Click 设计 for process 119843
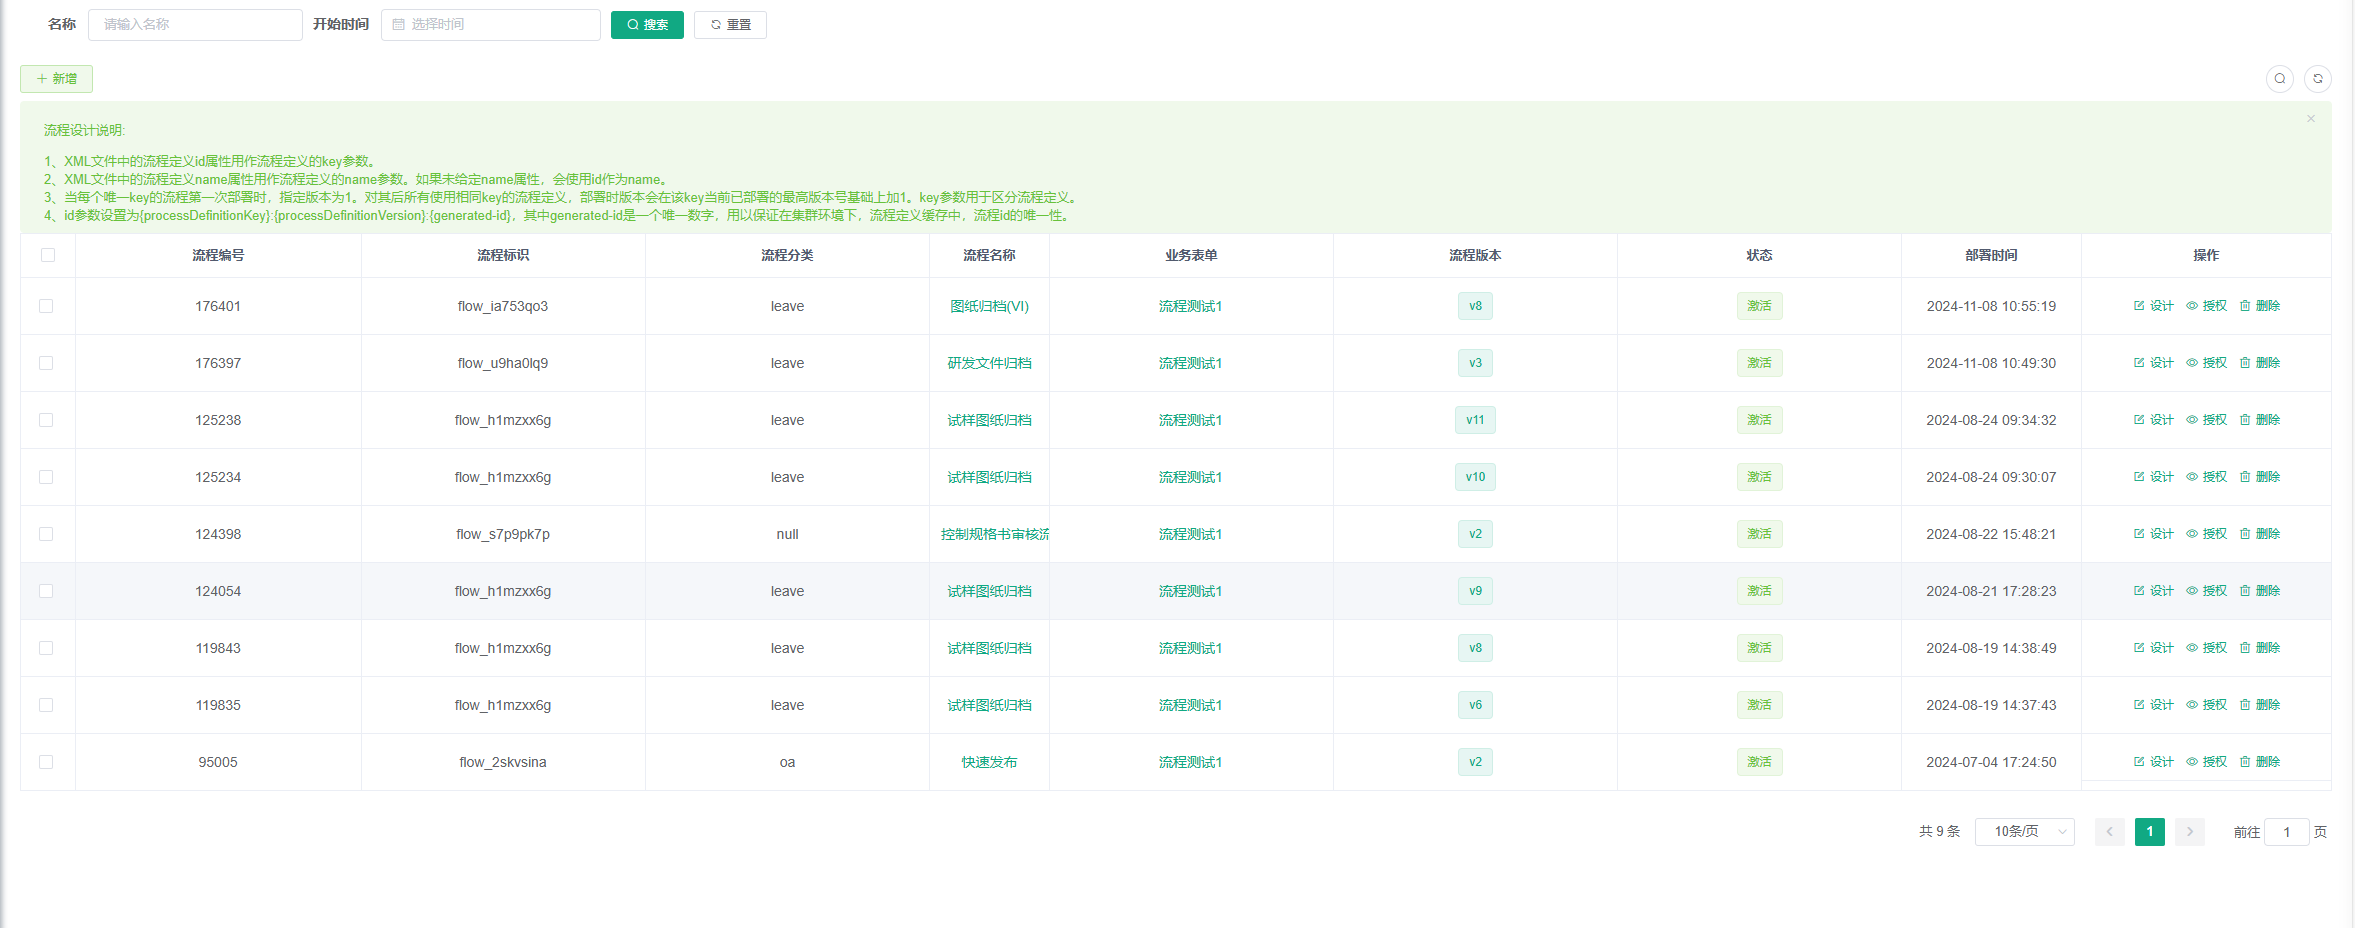This screenshot has width=2355, height=928. click(2153, 648)
